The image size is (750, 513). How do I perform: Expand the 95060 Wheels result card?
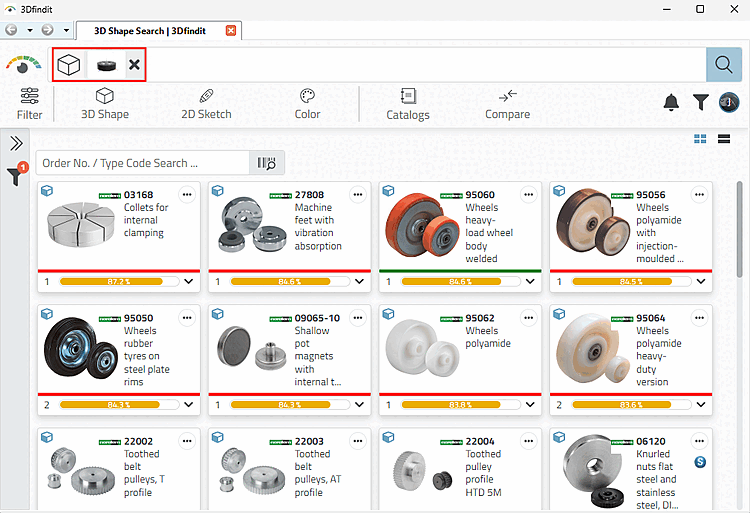[x=530, y=282]
